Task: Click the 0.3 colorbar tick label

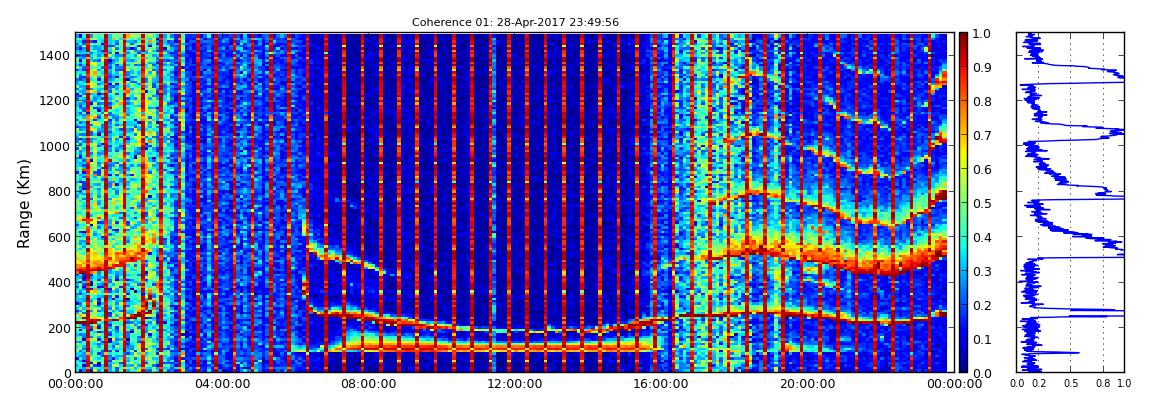Action: pyautogui.click(x=982, y=271)
